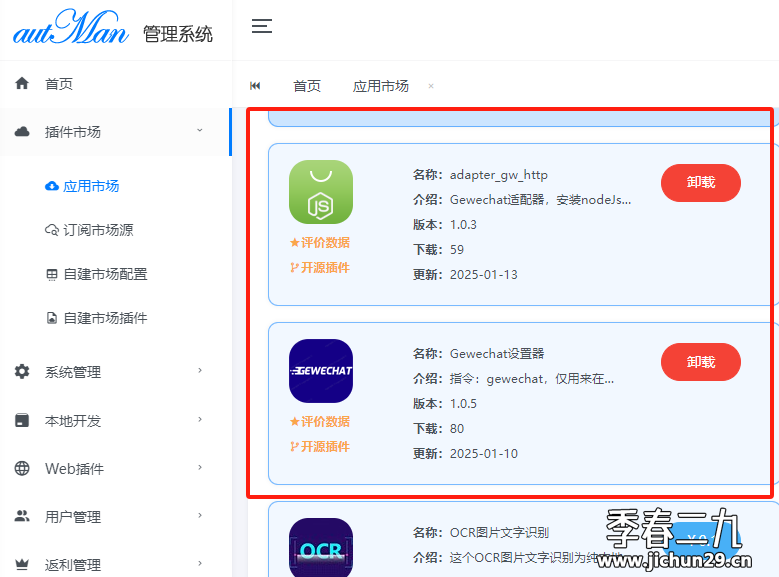Click the plugin name Gewechat设置器
Viewport: 779px width, 577px height.
click(497, 354)
